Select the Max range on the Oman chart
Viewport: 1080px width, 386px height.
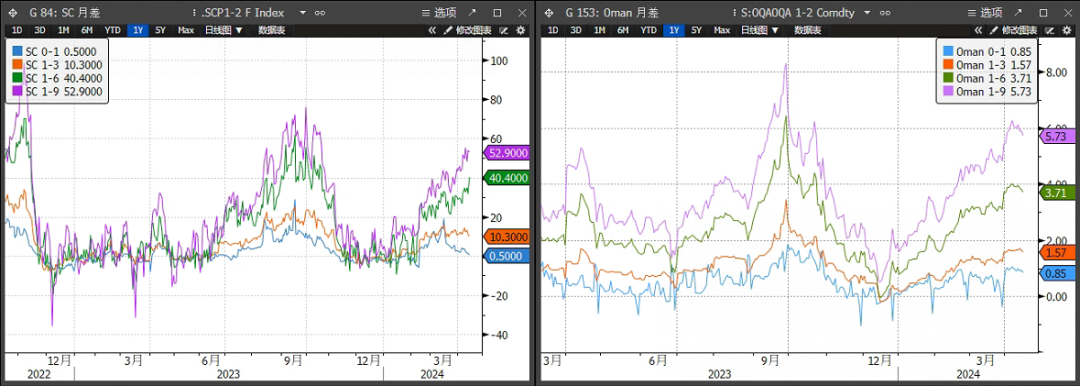click(722, 30)
